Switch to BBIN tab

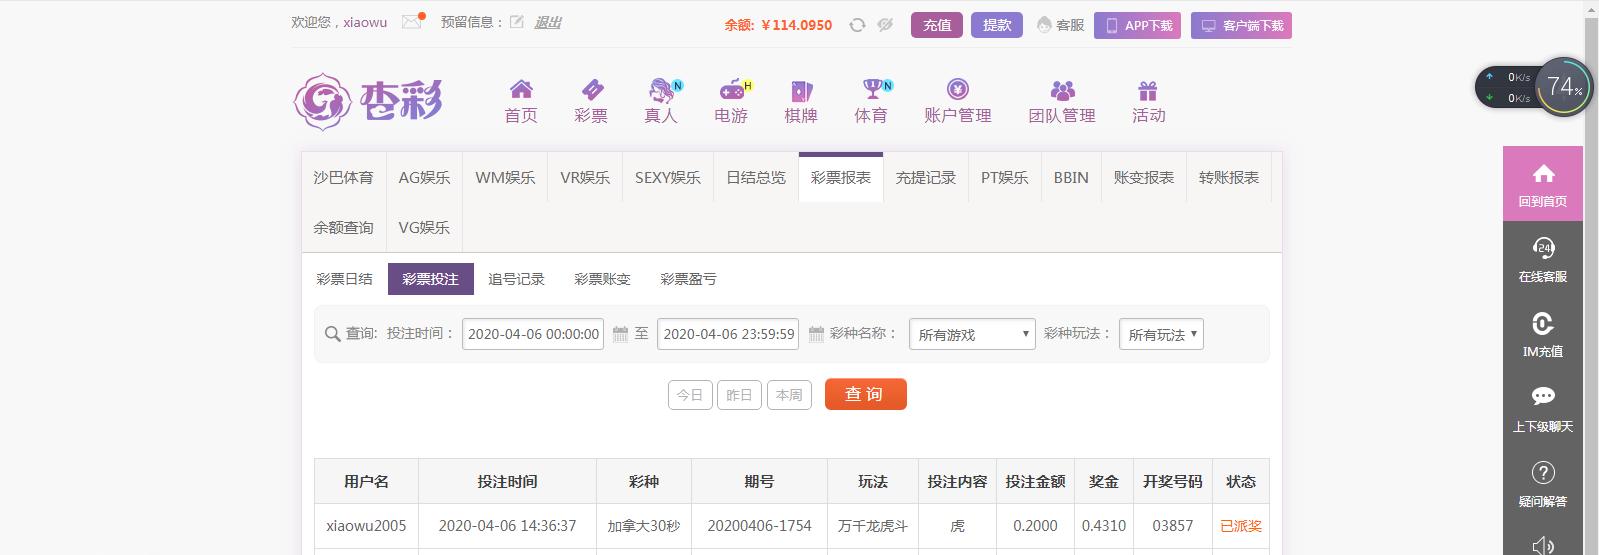[x=1071, y=178]
